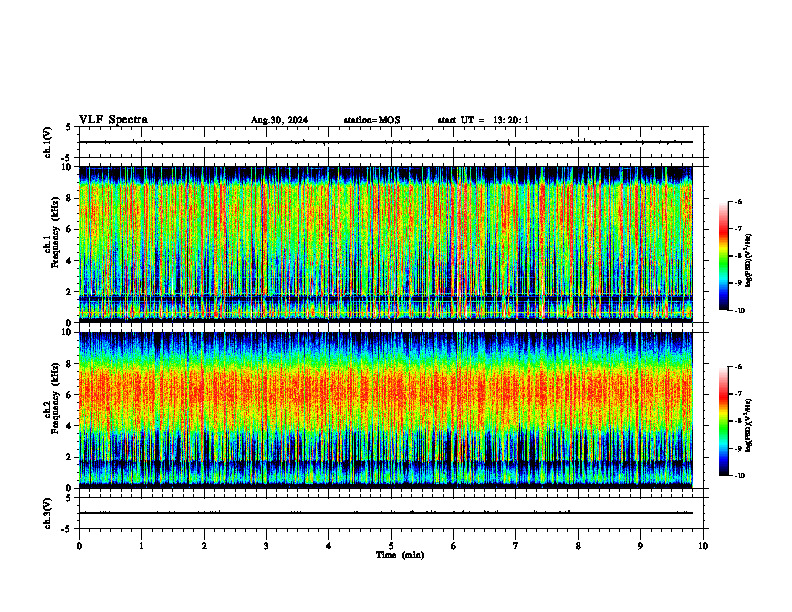Click the "-6" label on ch.1 color bar
This screenshot has height=612, width=792.
click(x=738, y=201)
